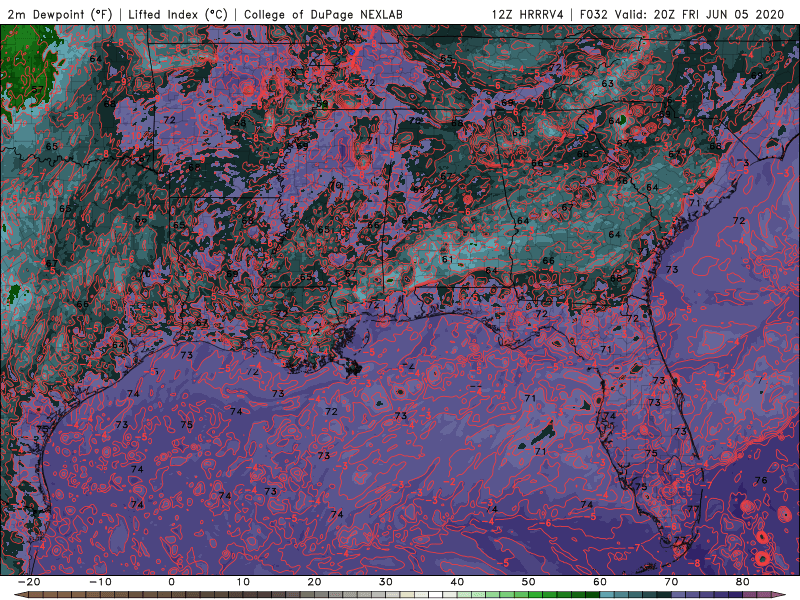Click the 30 label on the color scale
This screenshot has height=600, width=800.
[x=386, y=582]
